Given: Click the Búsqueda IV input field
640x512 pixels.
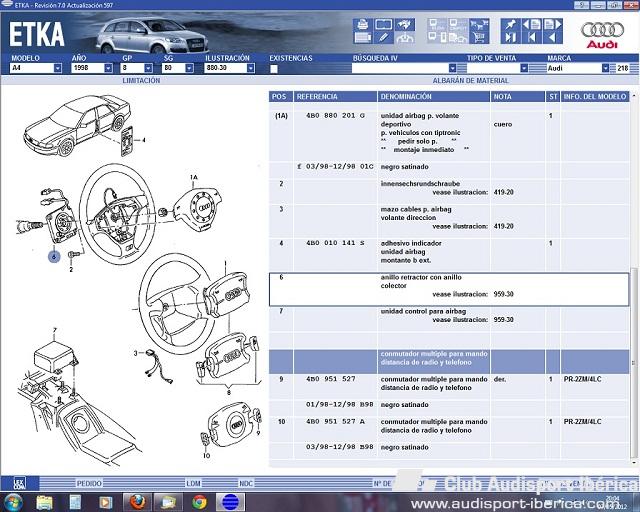Looking at the screenshot, I should tap(400, 68).
